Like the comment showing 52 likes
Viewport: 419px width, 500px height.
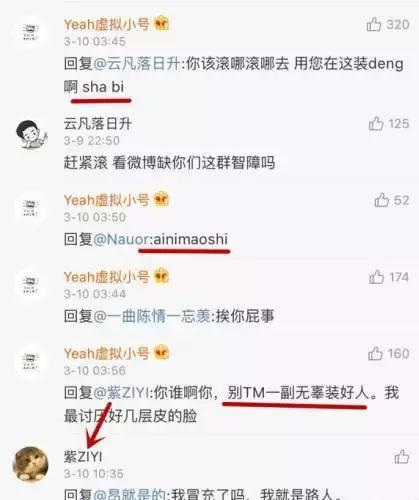(382, 200)
